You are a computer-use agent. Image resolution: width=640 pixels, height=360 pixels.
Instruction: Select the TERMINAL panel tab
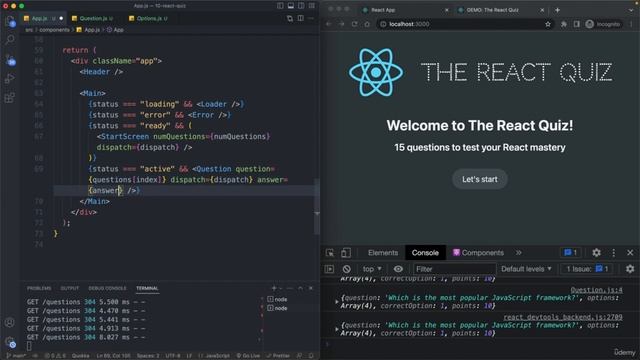(147, 288)
